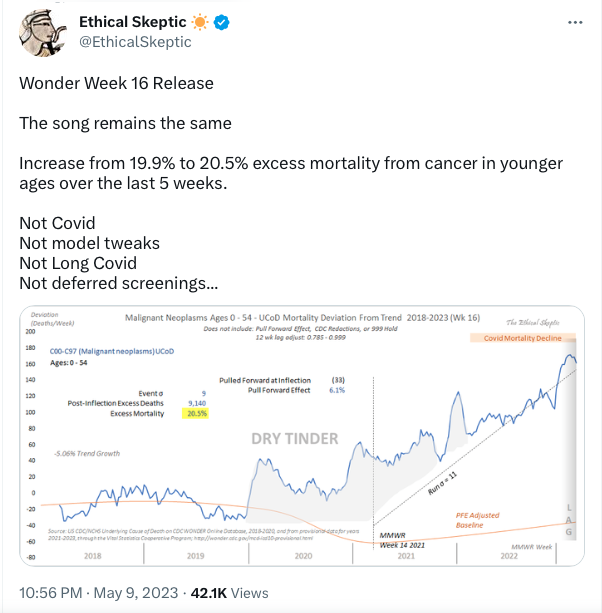Open the Ethical Skeptic display name
602x613 pixels.
(133, 22)
